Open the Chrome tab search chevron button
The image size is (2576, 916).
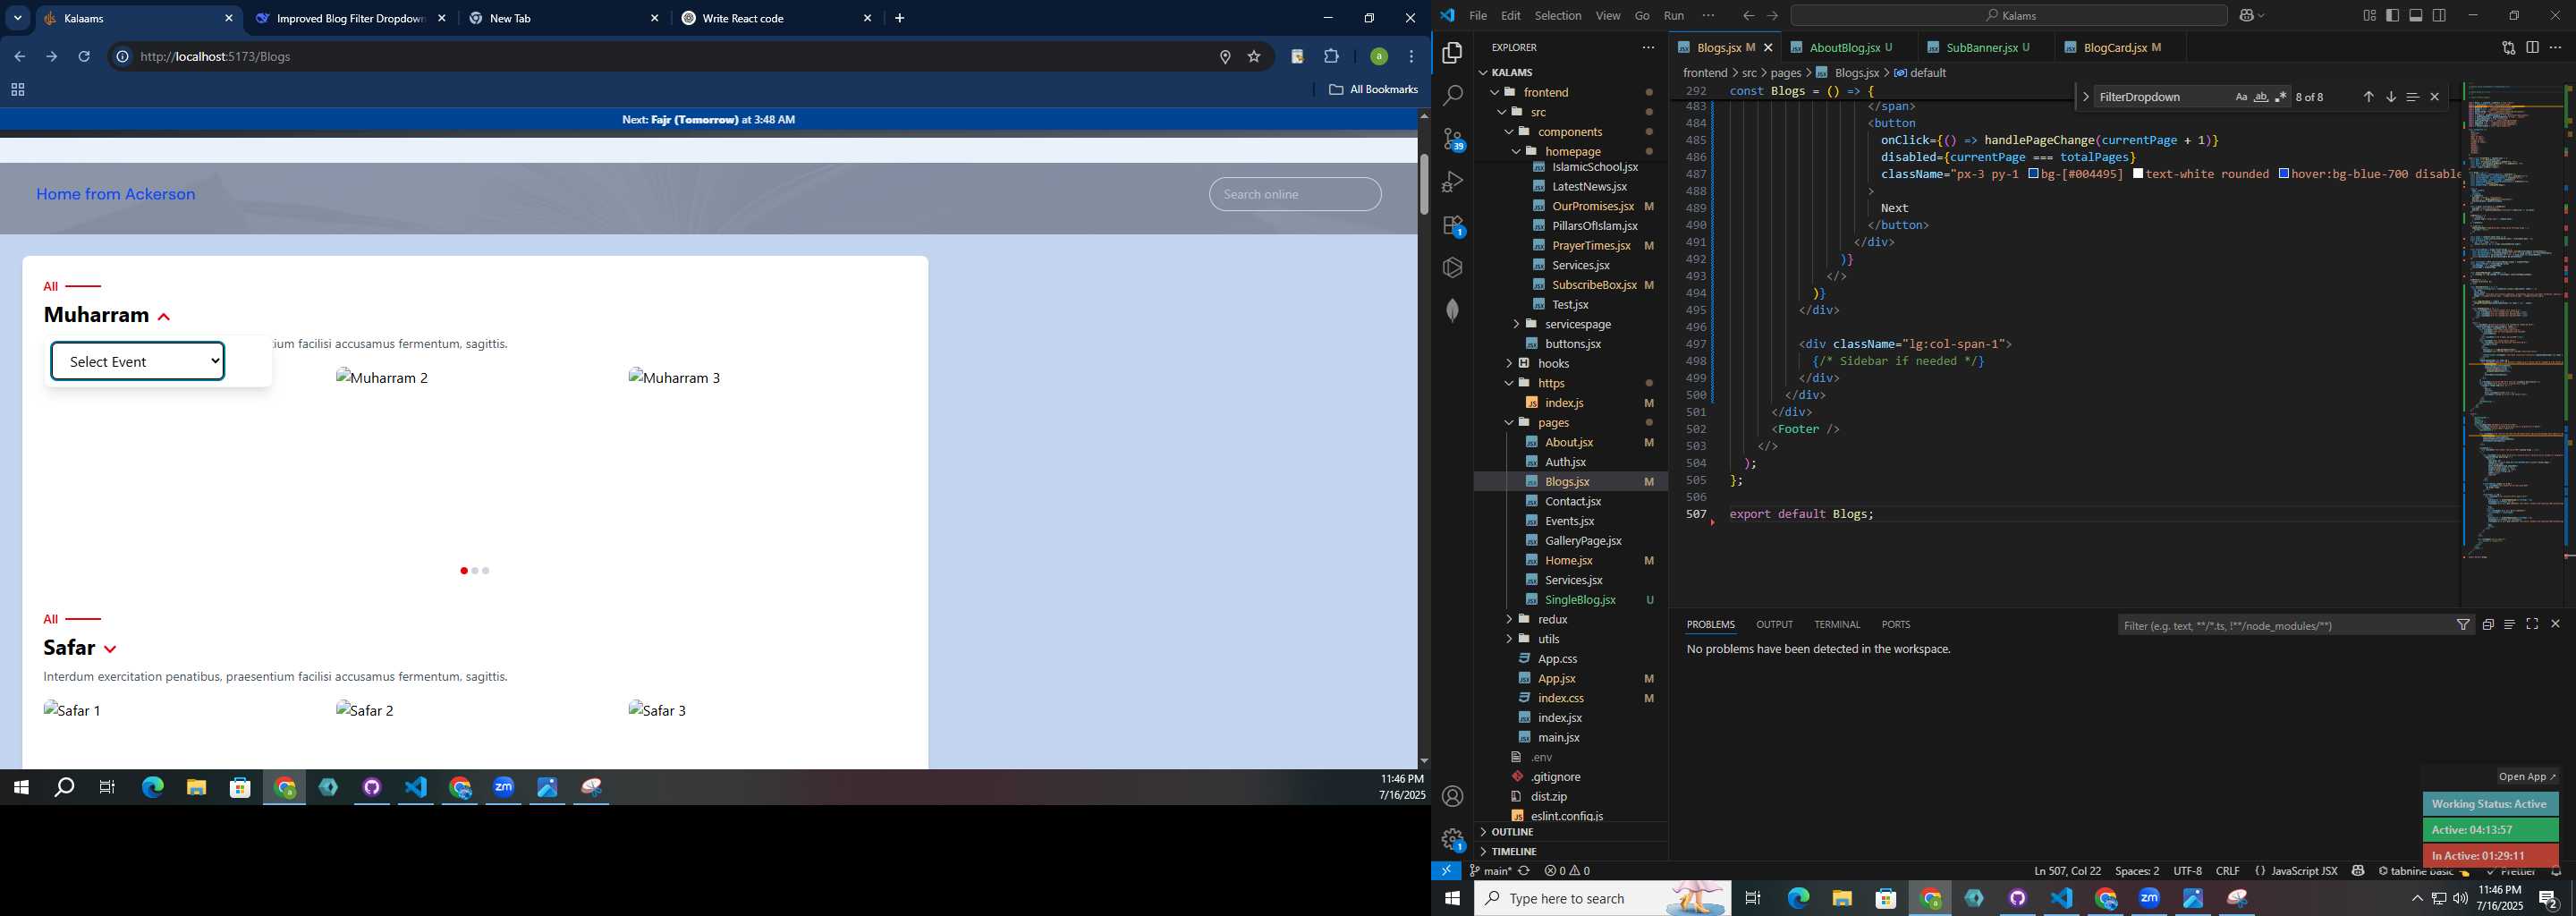click(17, 18)
